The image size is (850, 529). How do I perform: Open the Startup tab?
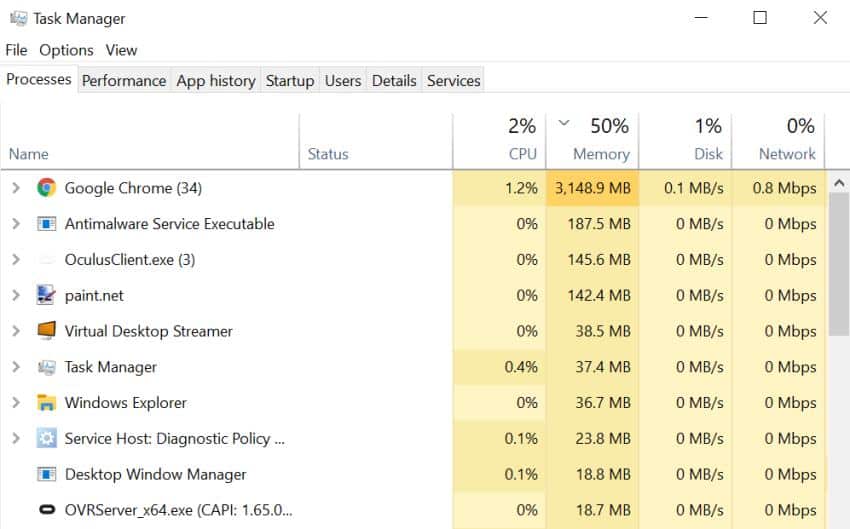coord(290,80)
